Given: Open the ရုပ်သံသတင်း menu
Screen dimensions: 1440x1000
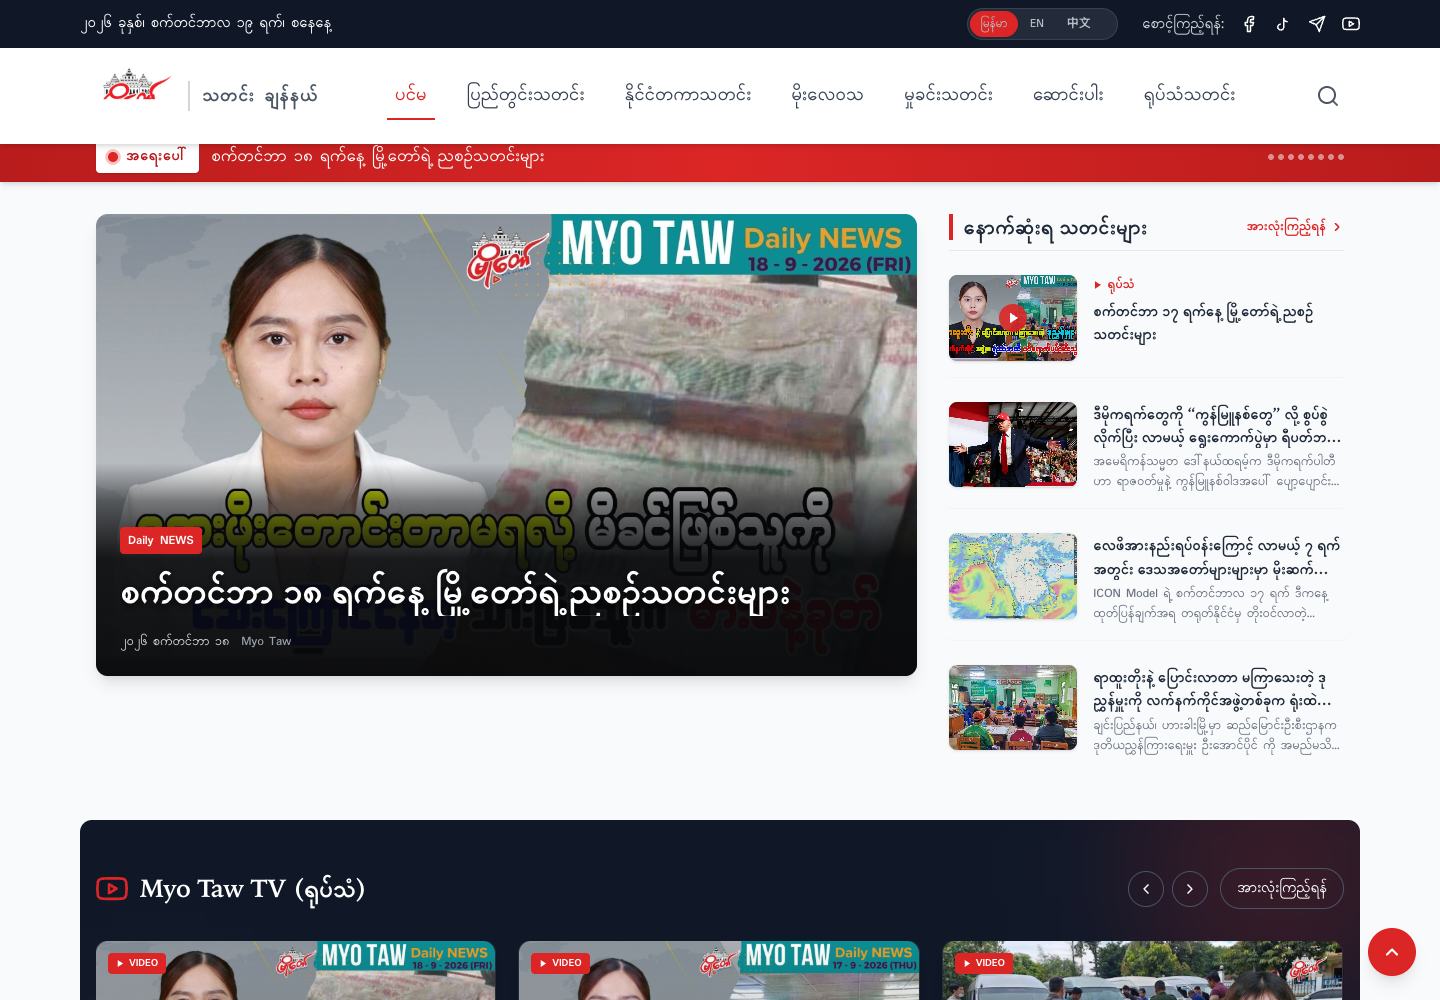Looking at the screenshot, I should click(1189, 96).
